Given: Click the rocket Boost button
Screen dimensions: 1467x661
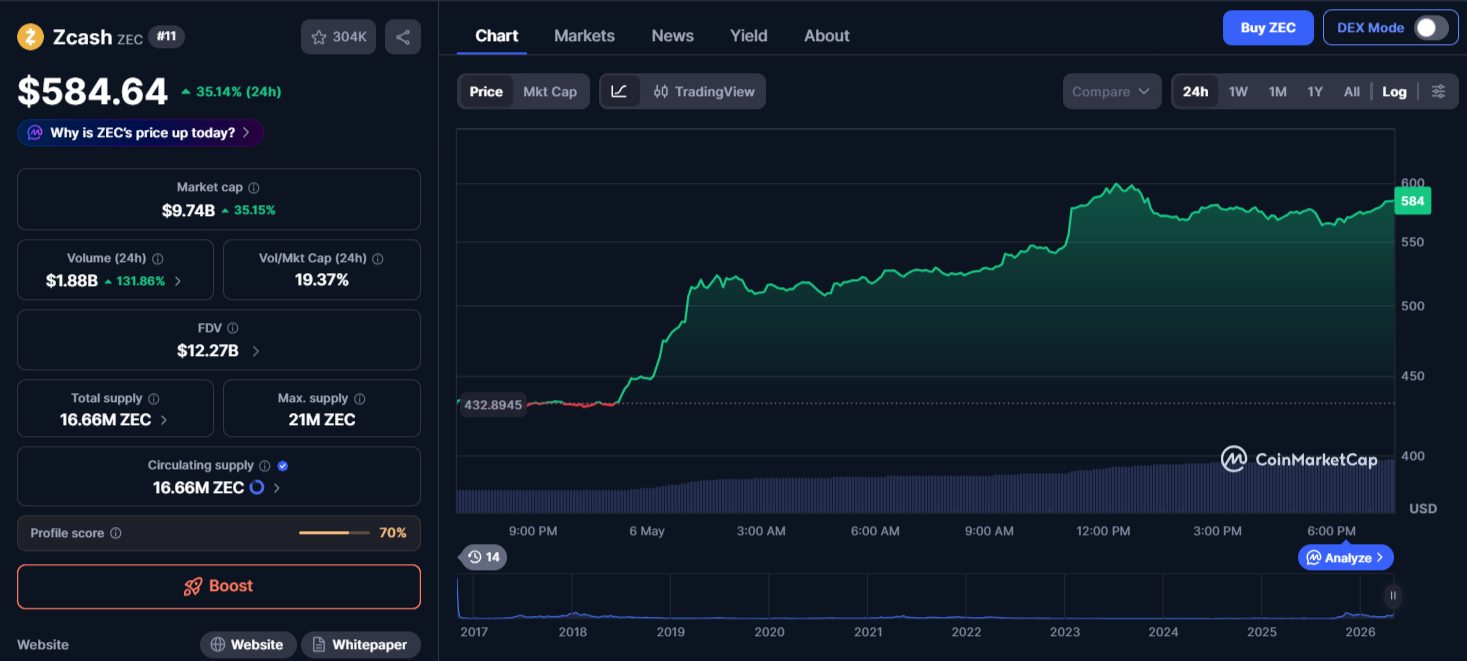Looking at the screenshot, I should [219, 587].
